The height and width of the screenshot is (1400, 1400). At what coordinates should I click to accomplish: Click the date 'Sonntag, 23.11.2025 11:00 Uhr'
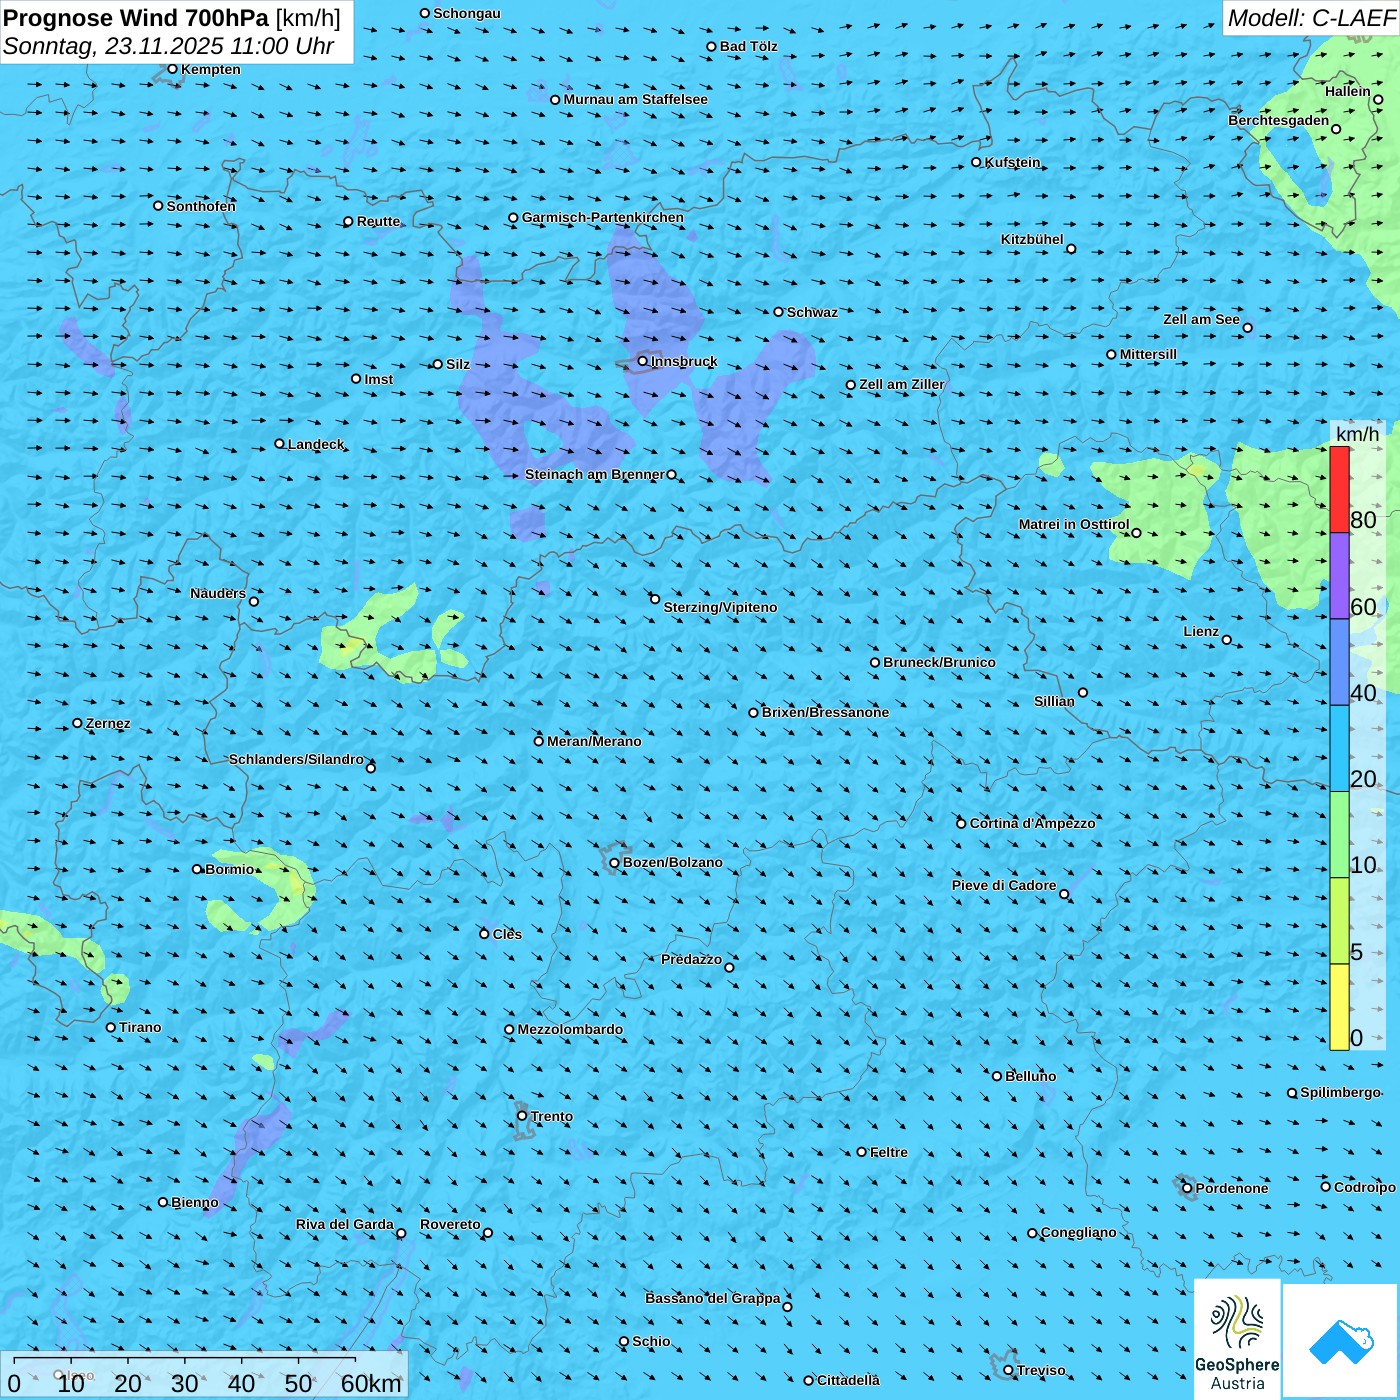(169, 47)
